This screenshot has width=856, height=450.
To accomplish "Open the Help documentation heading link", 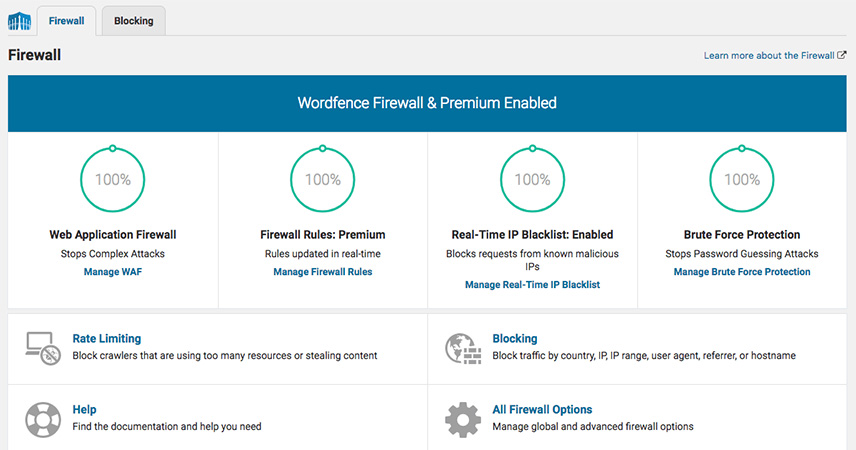I will click(x=84, y=410).
